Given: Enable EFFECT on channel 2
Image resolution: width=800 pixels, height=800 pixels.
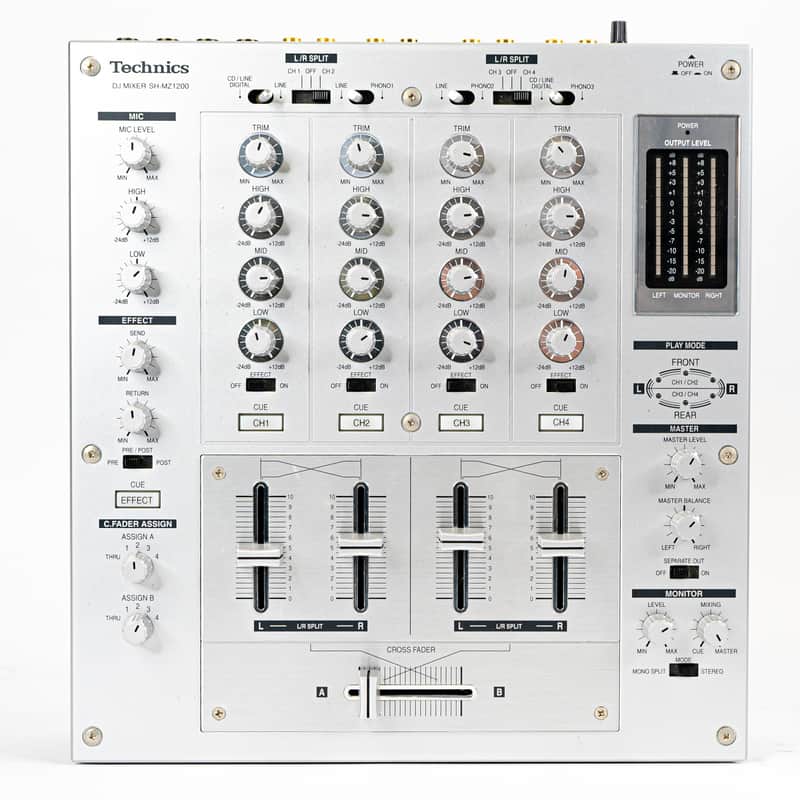Looking at the screenshot, I should pyautogui.click(x=371, y=385).
